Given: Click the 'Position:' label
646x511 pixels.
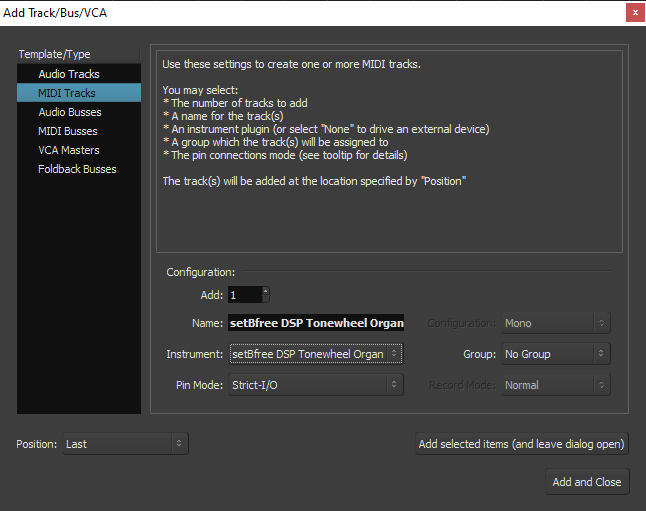Looking at the screenshot, I should click(37, 444).
